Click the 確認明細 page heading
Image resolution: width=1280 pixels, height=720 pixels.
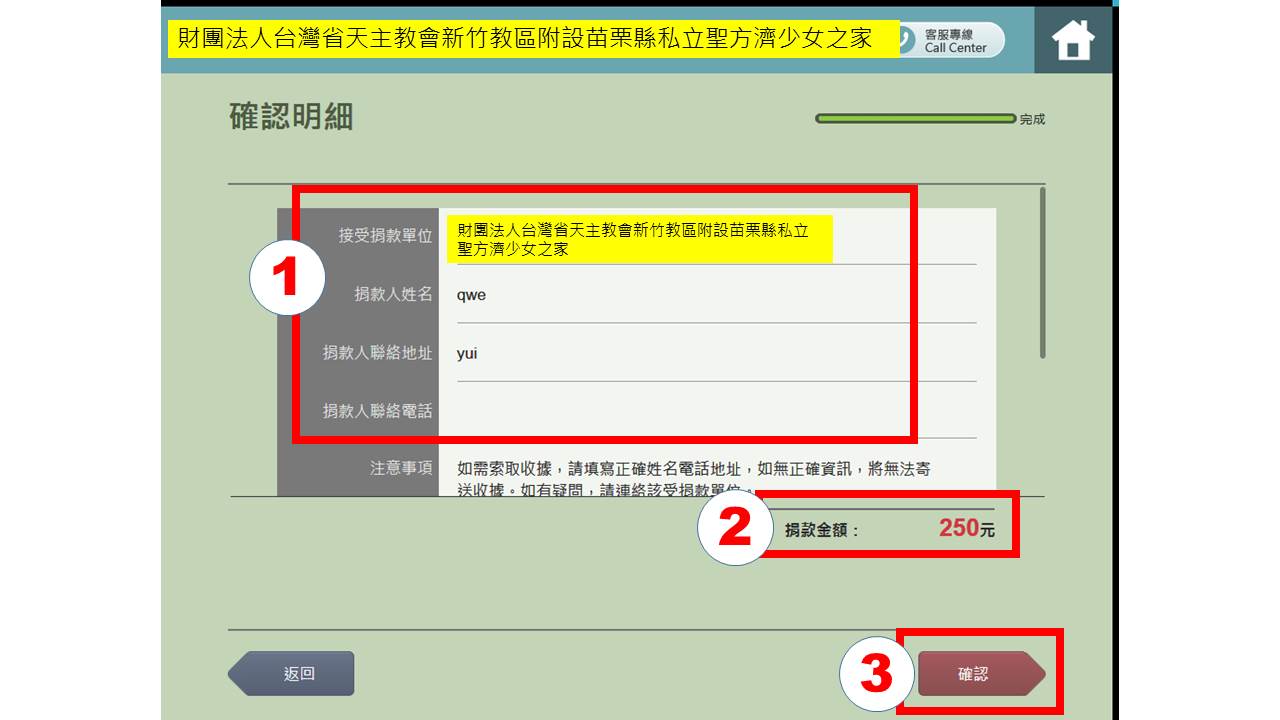point(291,117)
